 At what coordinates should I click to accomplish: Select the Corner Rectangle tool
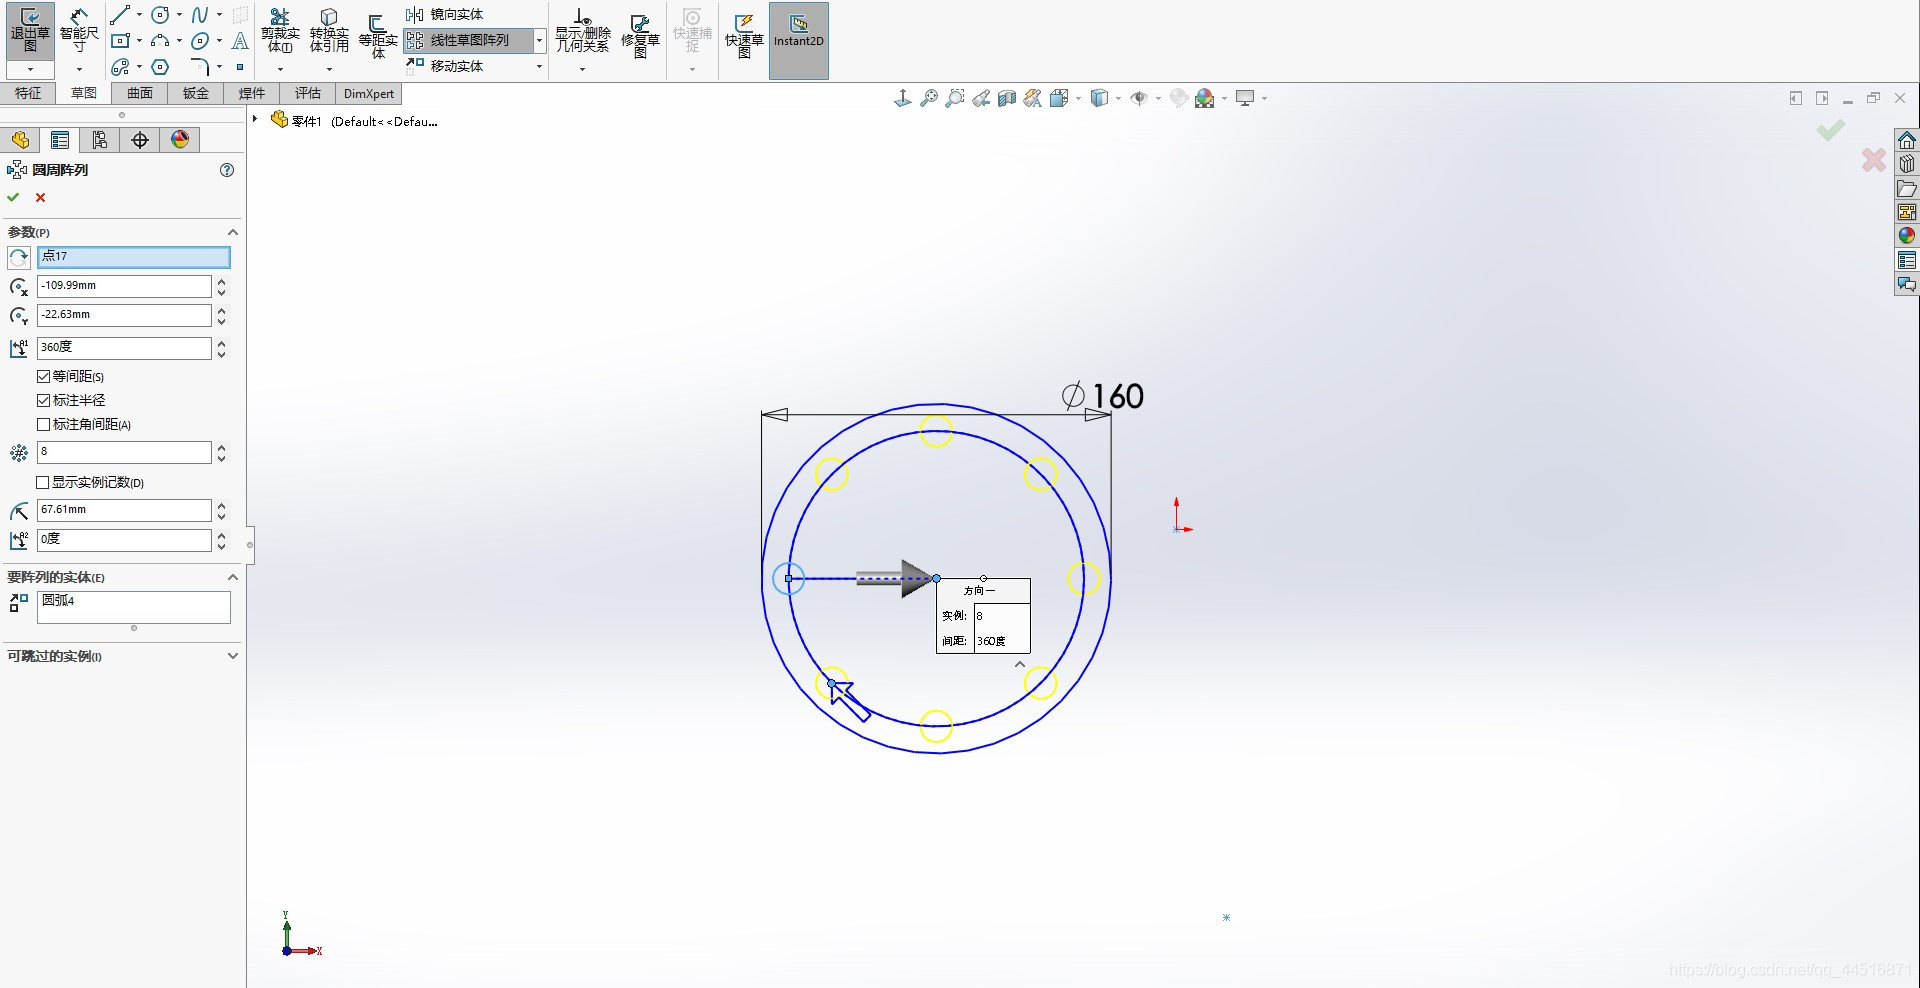(x=120, y=41)
